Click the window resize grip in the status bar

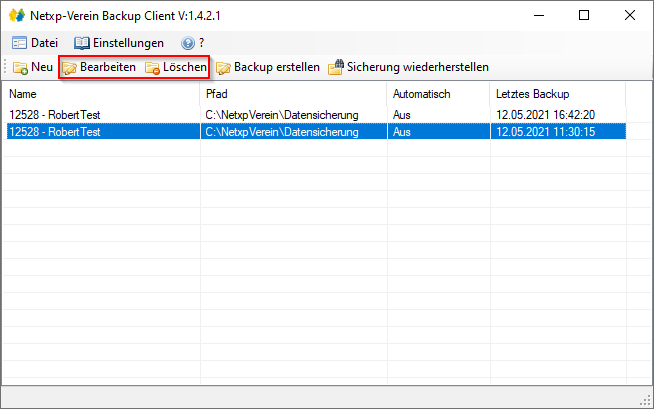coord(646,401)
